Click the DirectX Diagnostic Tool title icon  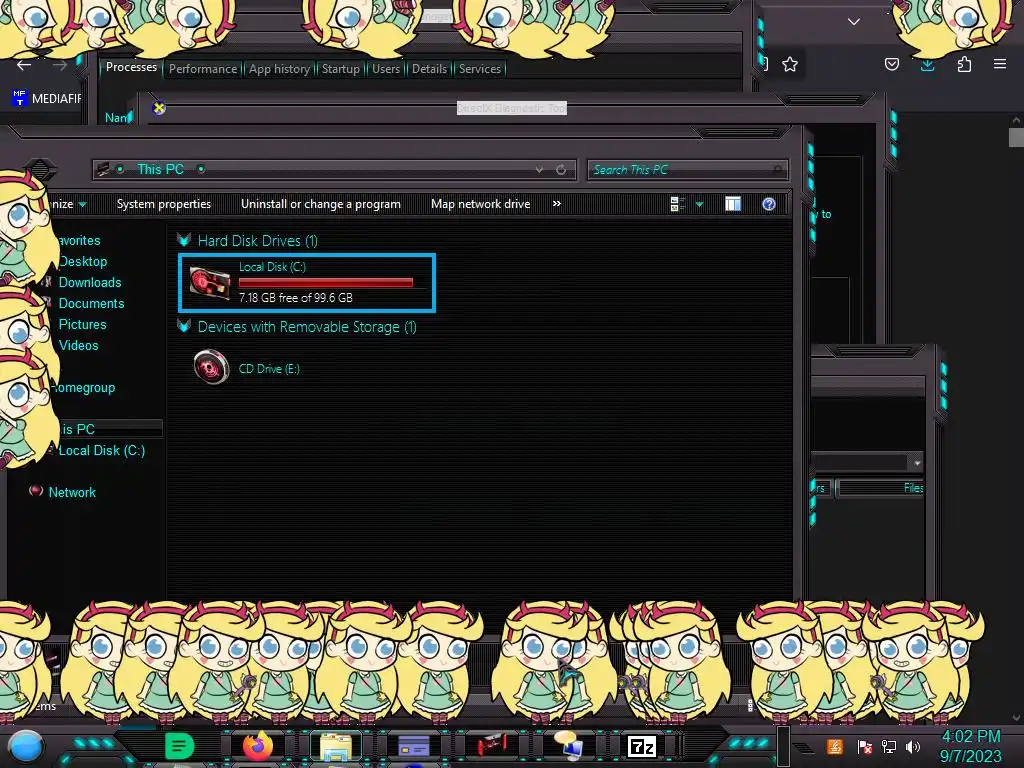[x=159, y=108]
